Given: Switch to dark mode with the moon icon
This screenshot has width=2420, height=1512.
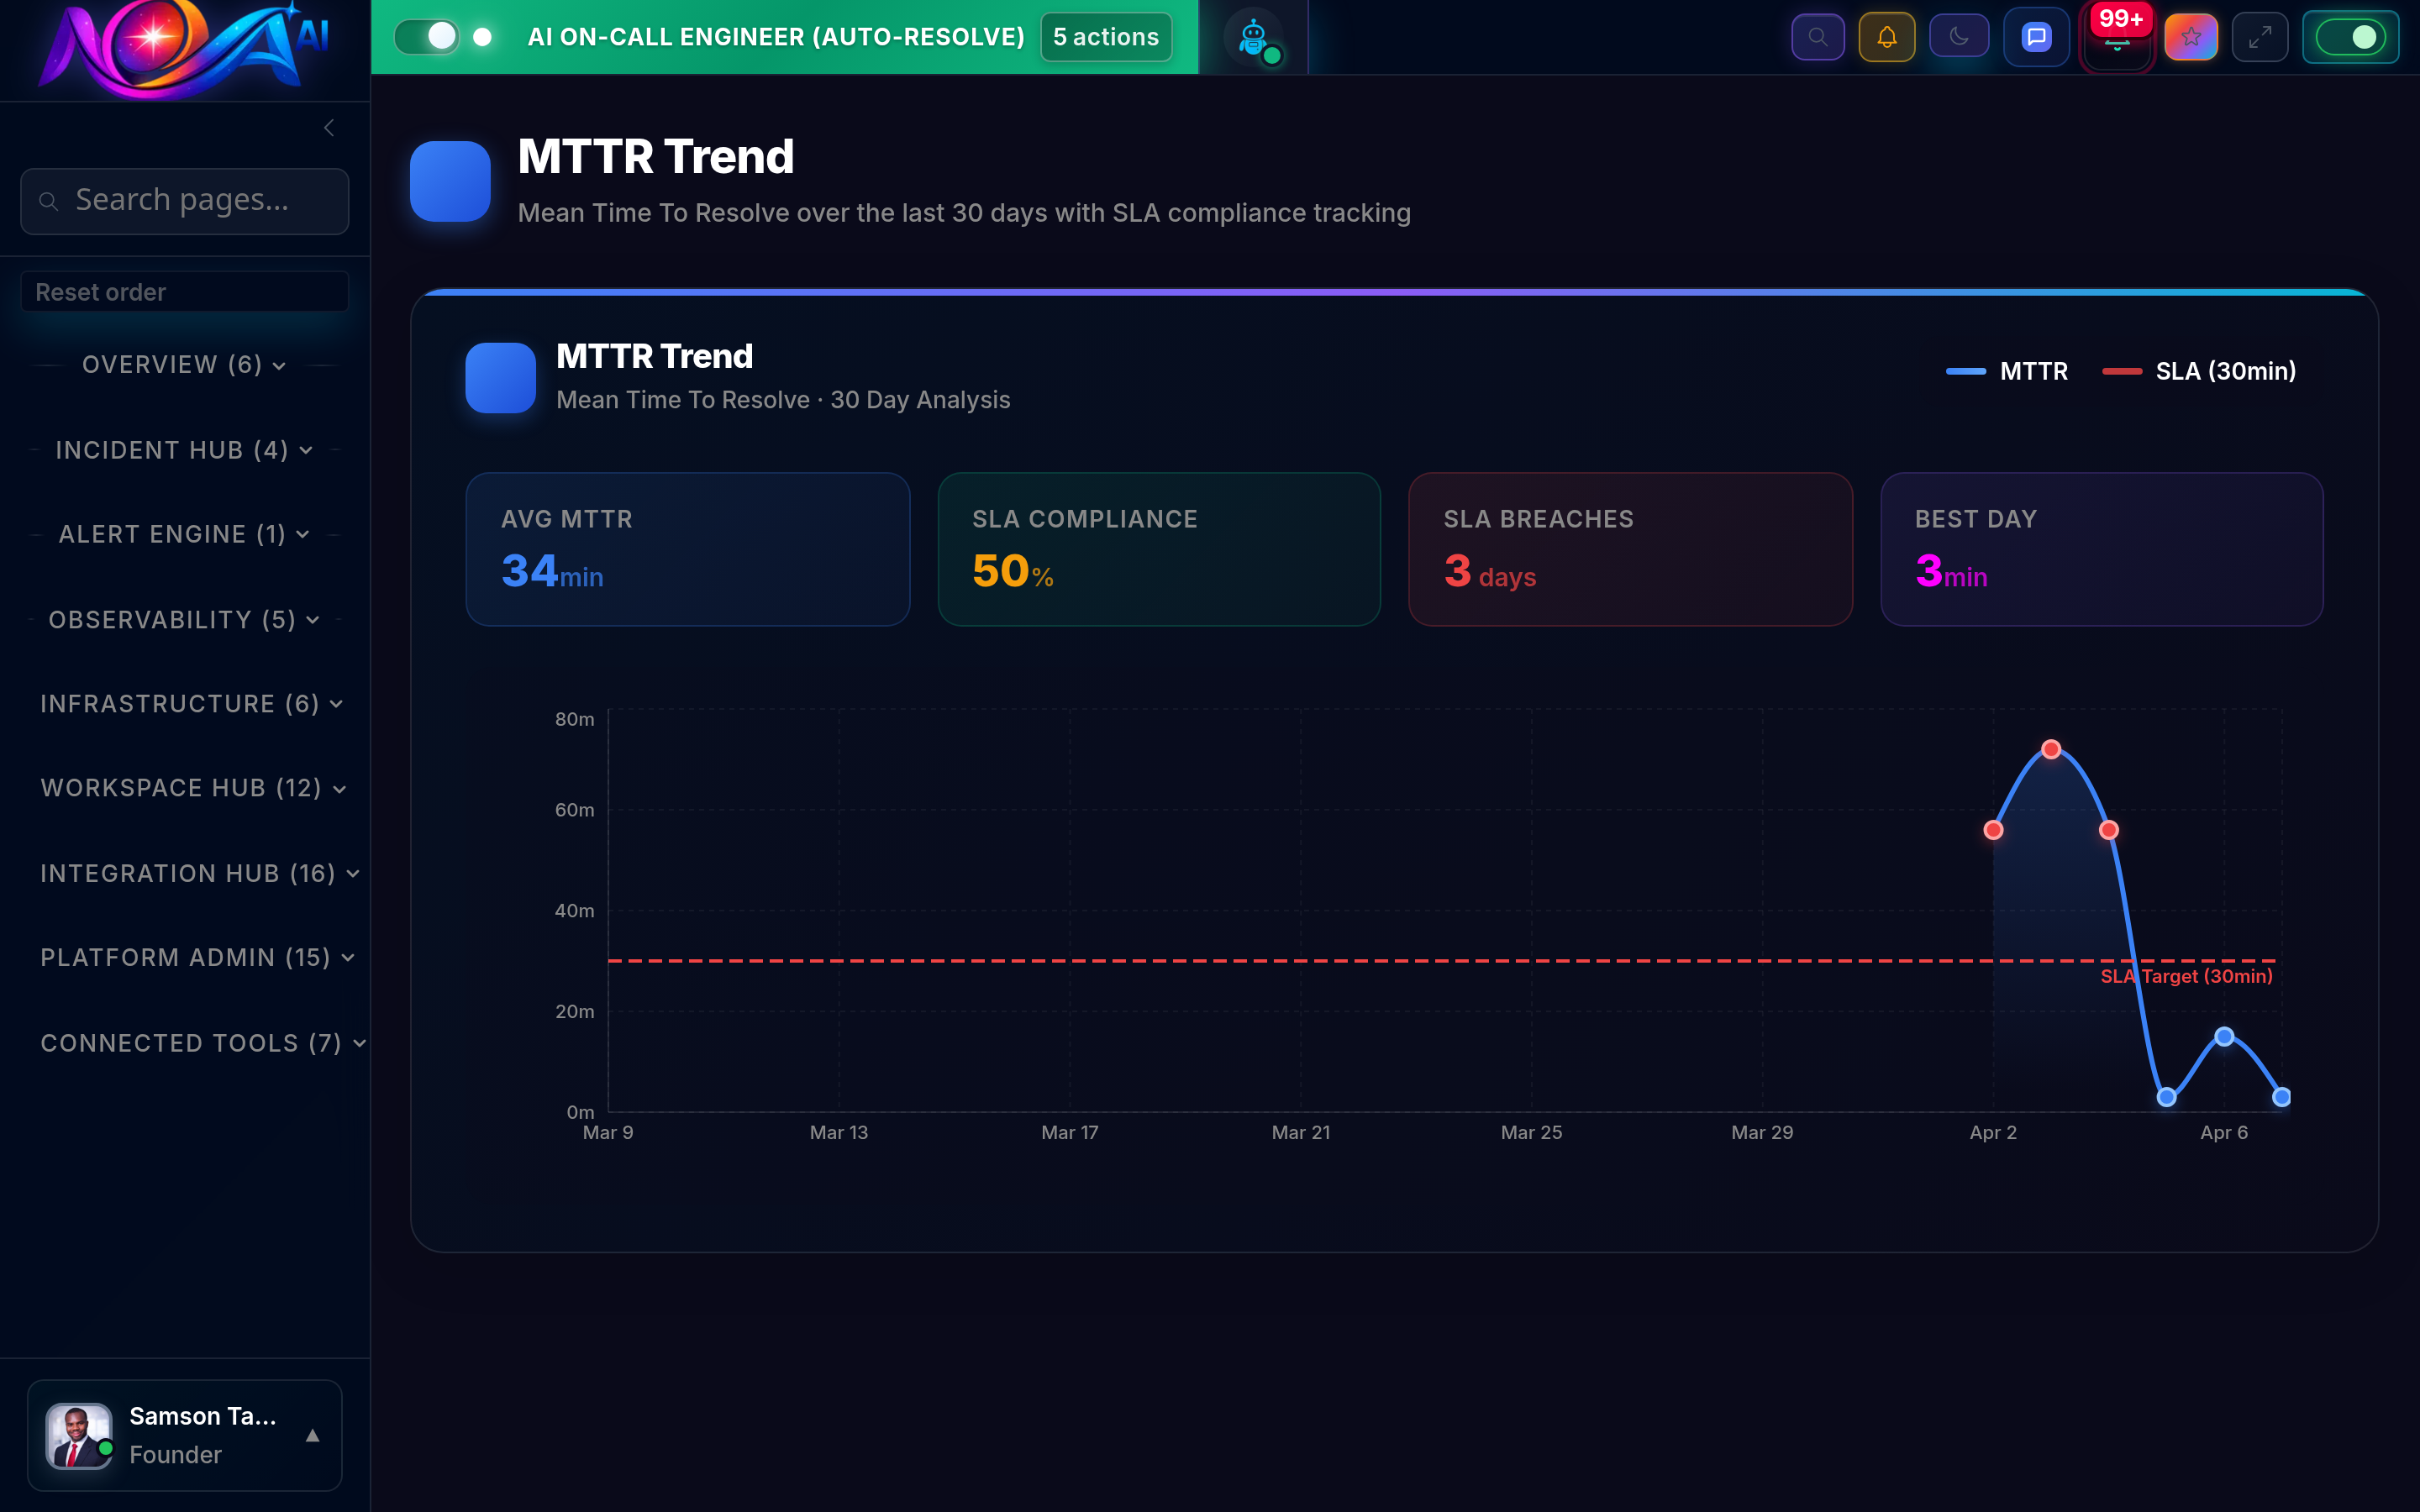Looking at the screenshot, I should coord(1959,37).
